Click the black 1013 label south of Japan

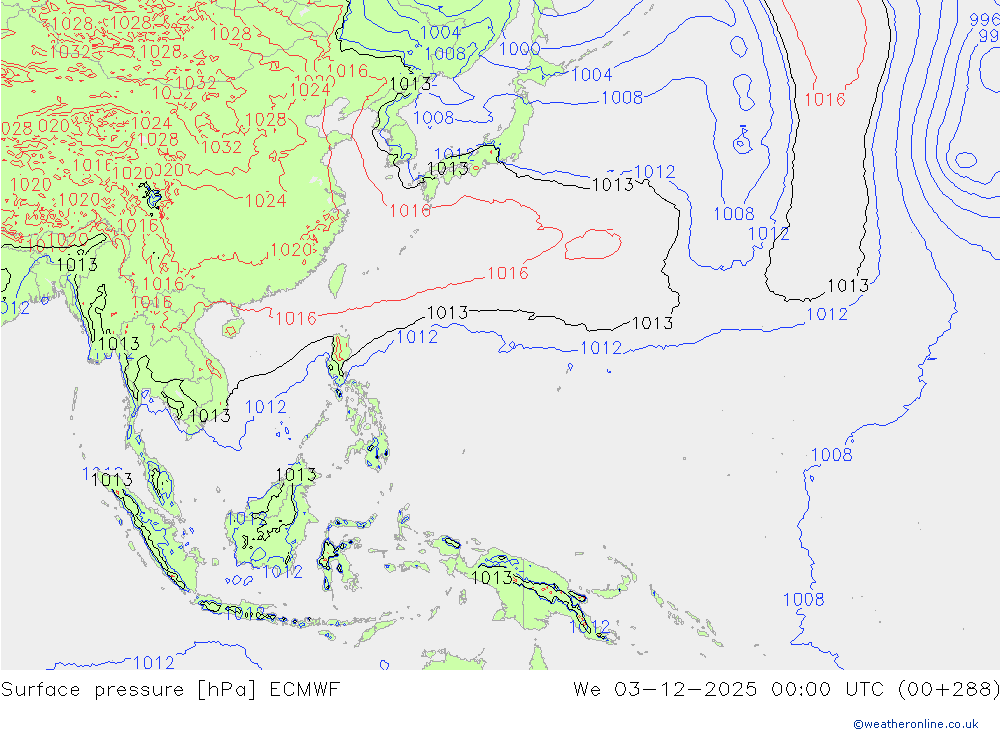tap(613, 185)
